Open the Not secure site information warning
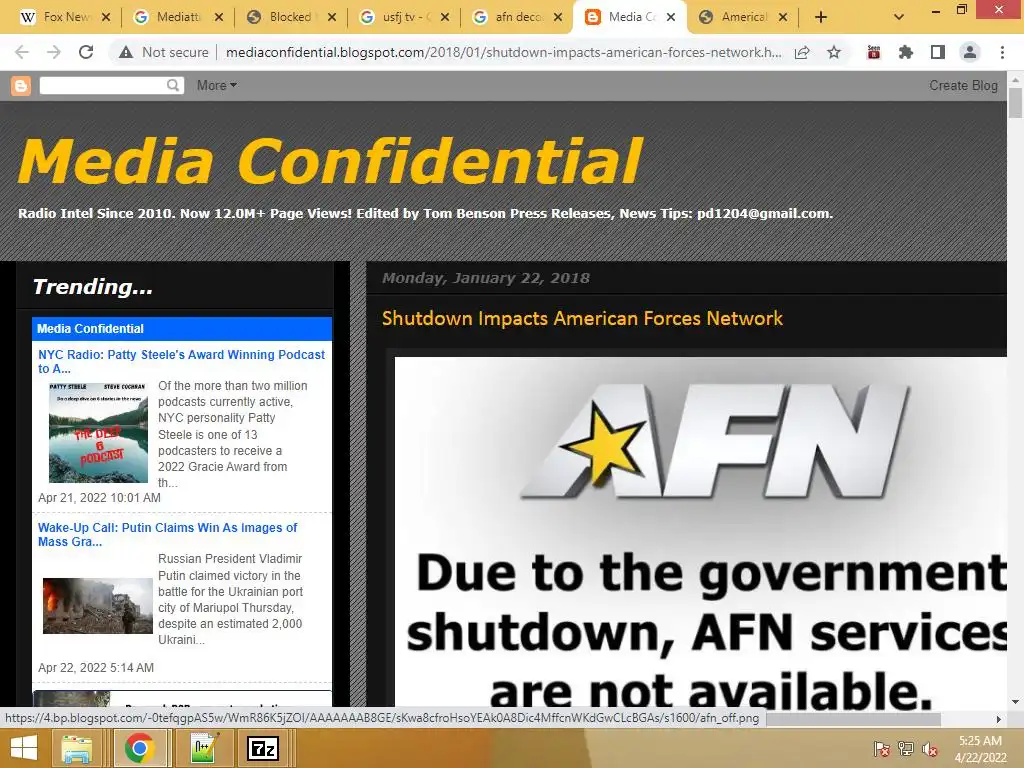Viewport: 1024px width, 768px height. click(163, 52)
